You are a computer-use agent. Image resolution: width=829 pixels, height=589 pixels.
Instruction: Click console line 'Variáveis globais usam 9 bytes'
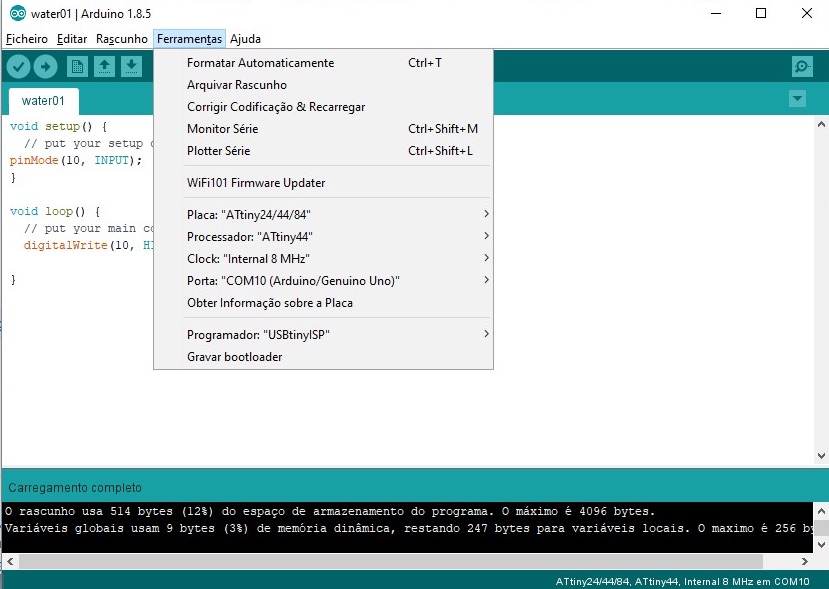click(408, 528)
